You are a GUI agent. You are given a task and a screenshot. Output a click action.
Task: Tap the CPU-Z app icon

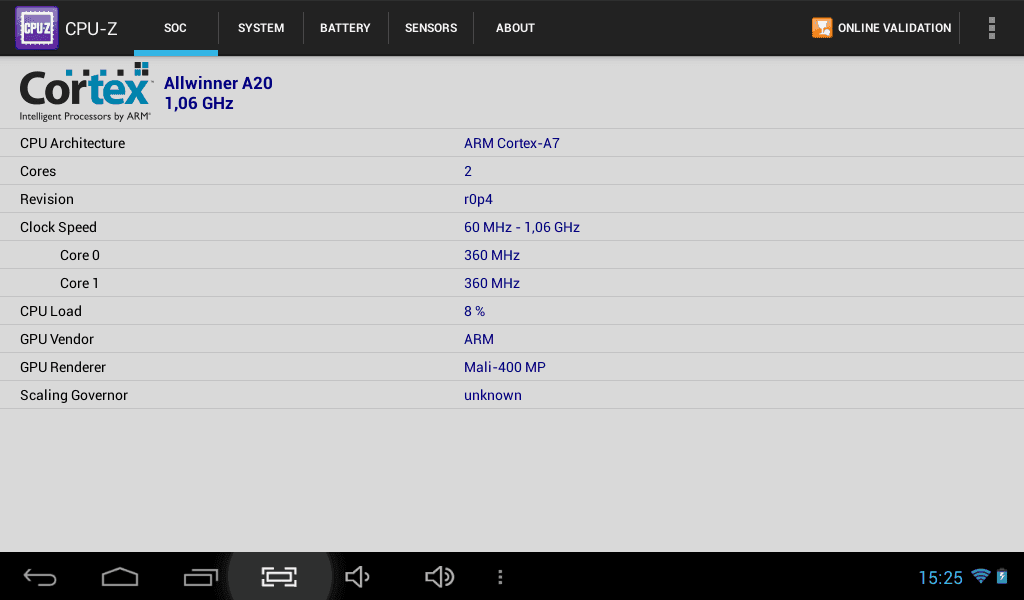point(37,27)
